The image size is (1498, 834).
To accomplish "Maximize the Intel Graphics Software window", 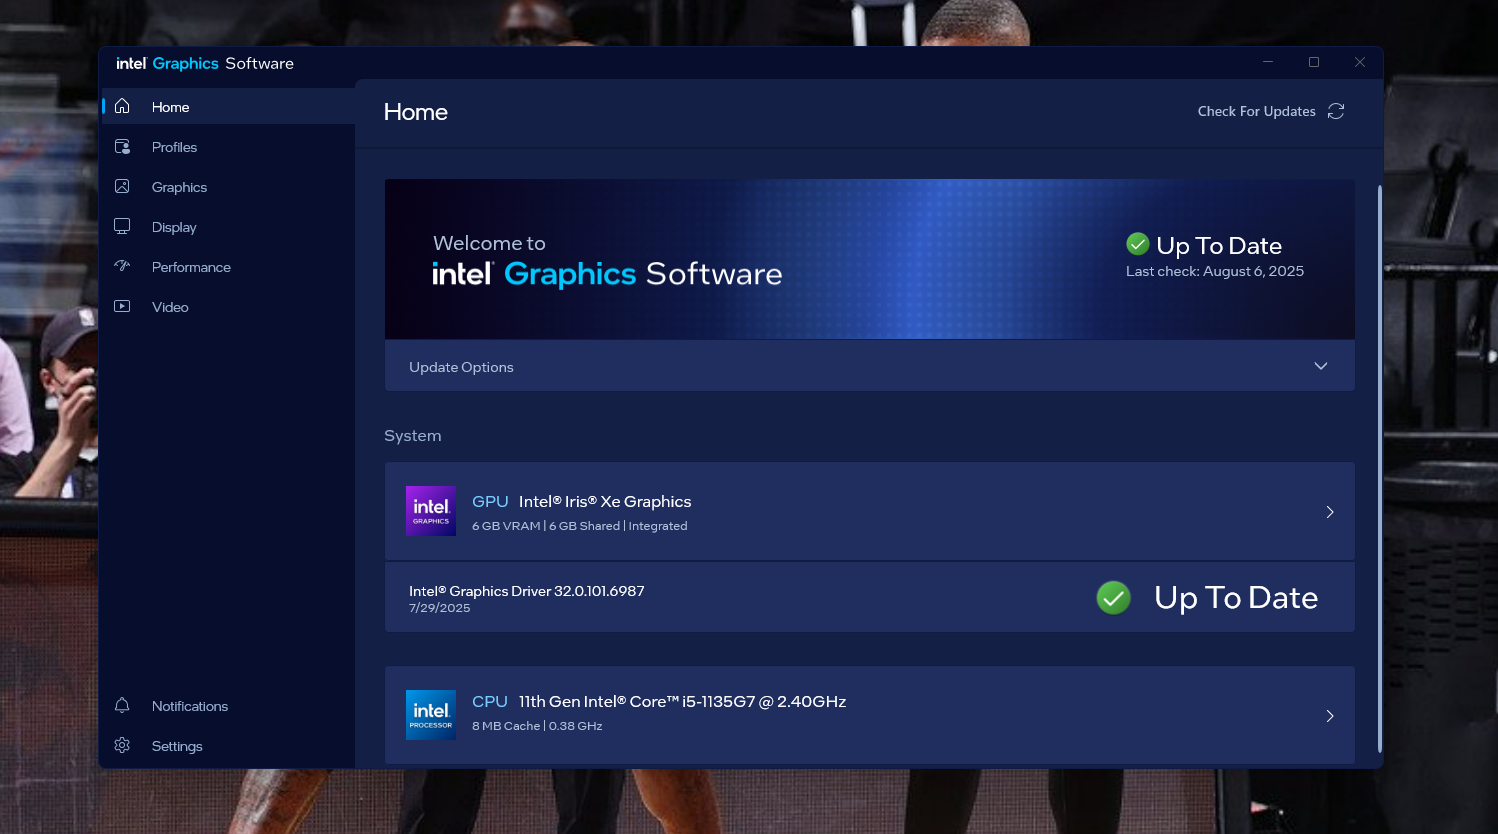I will pyautogui.click(x=1314, y=62).
